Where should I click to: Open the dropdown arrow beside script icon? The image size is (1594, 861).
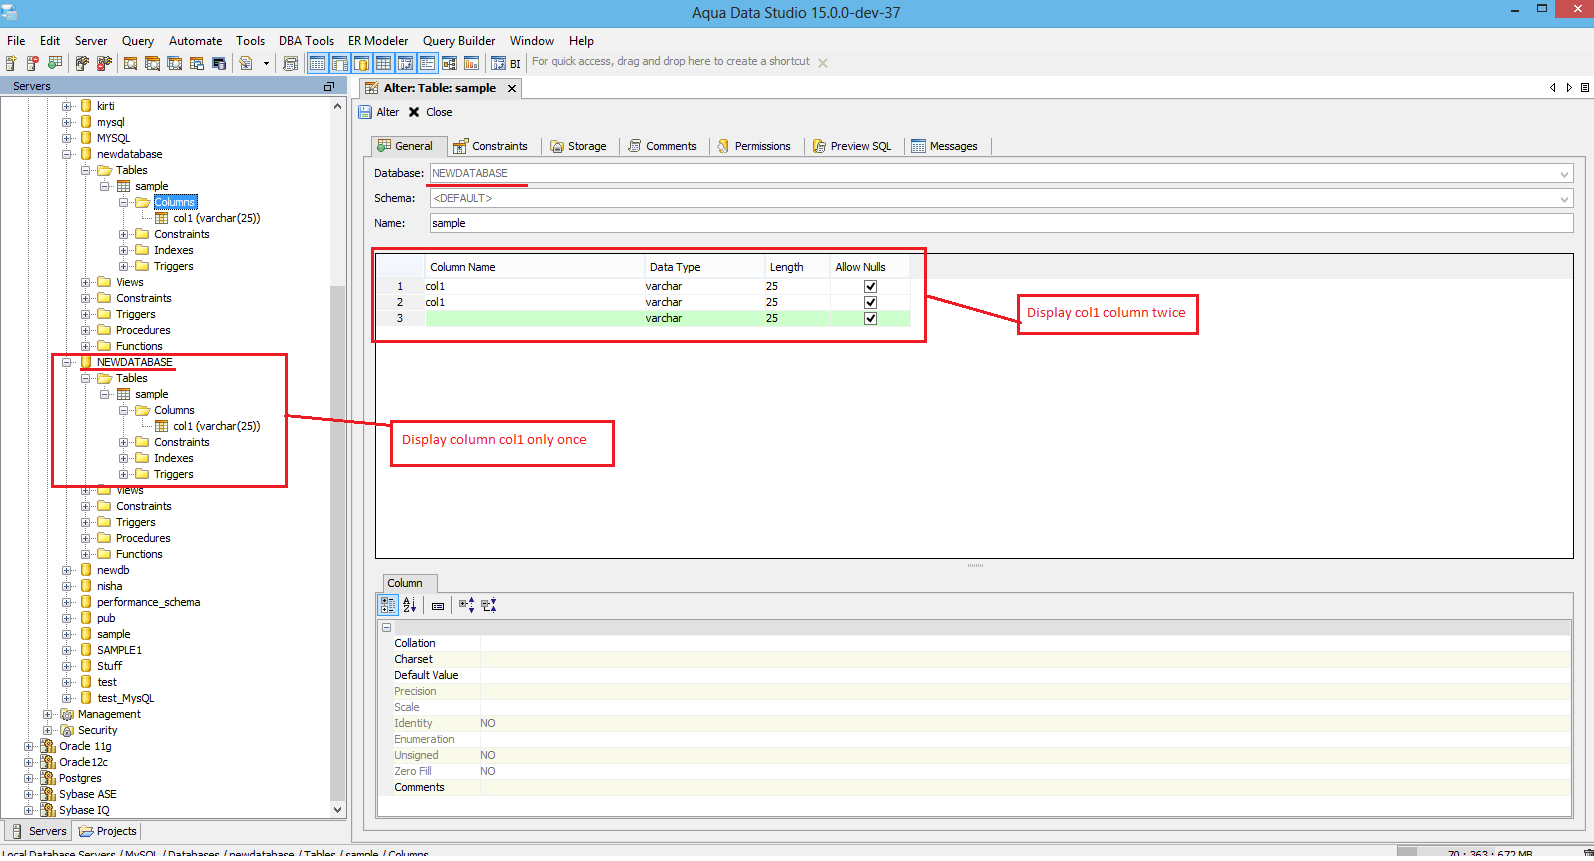pyautogui.click(x=266, y=63)
